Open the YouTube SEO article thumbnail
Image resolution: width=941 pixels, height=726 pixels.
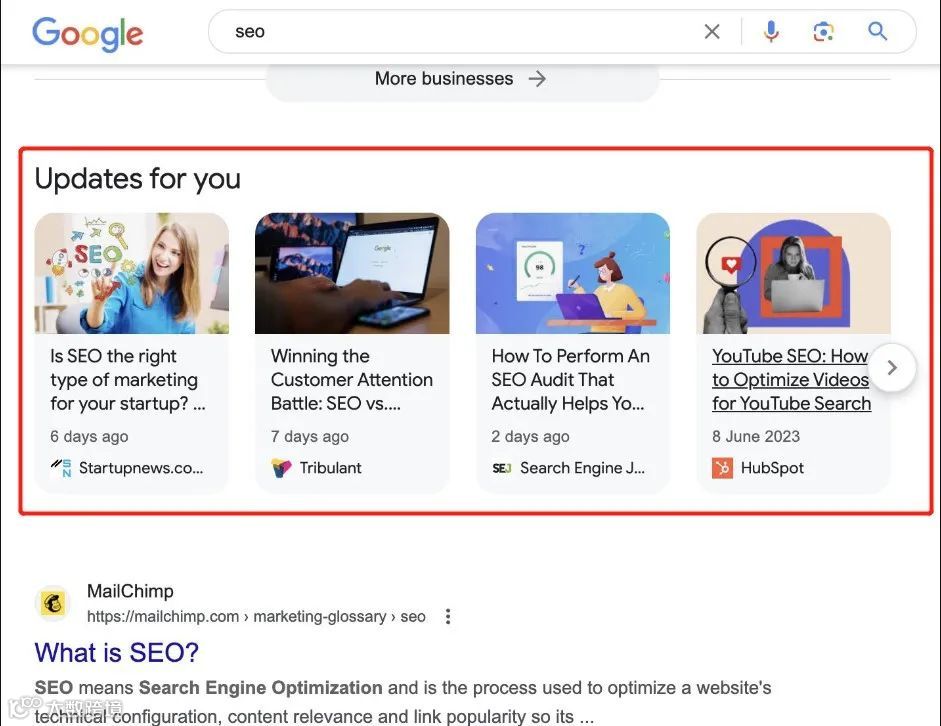(x=793, y=273)
